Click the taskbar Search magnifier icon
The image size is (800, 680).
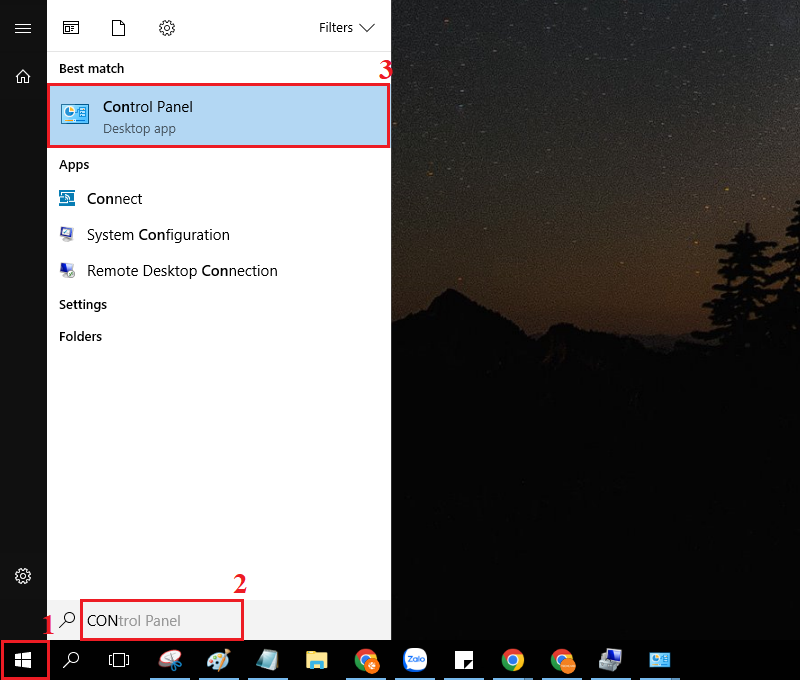72,660
